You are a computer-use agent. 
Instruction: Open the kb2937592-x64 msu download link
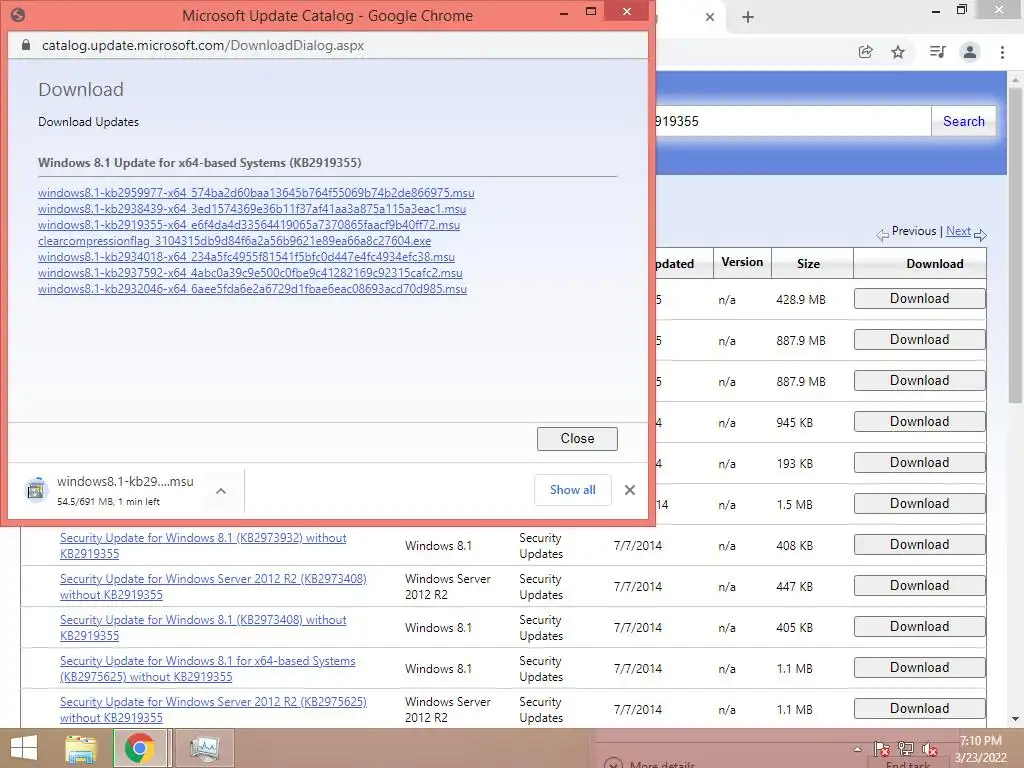(x=250, y=273)
